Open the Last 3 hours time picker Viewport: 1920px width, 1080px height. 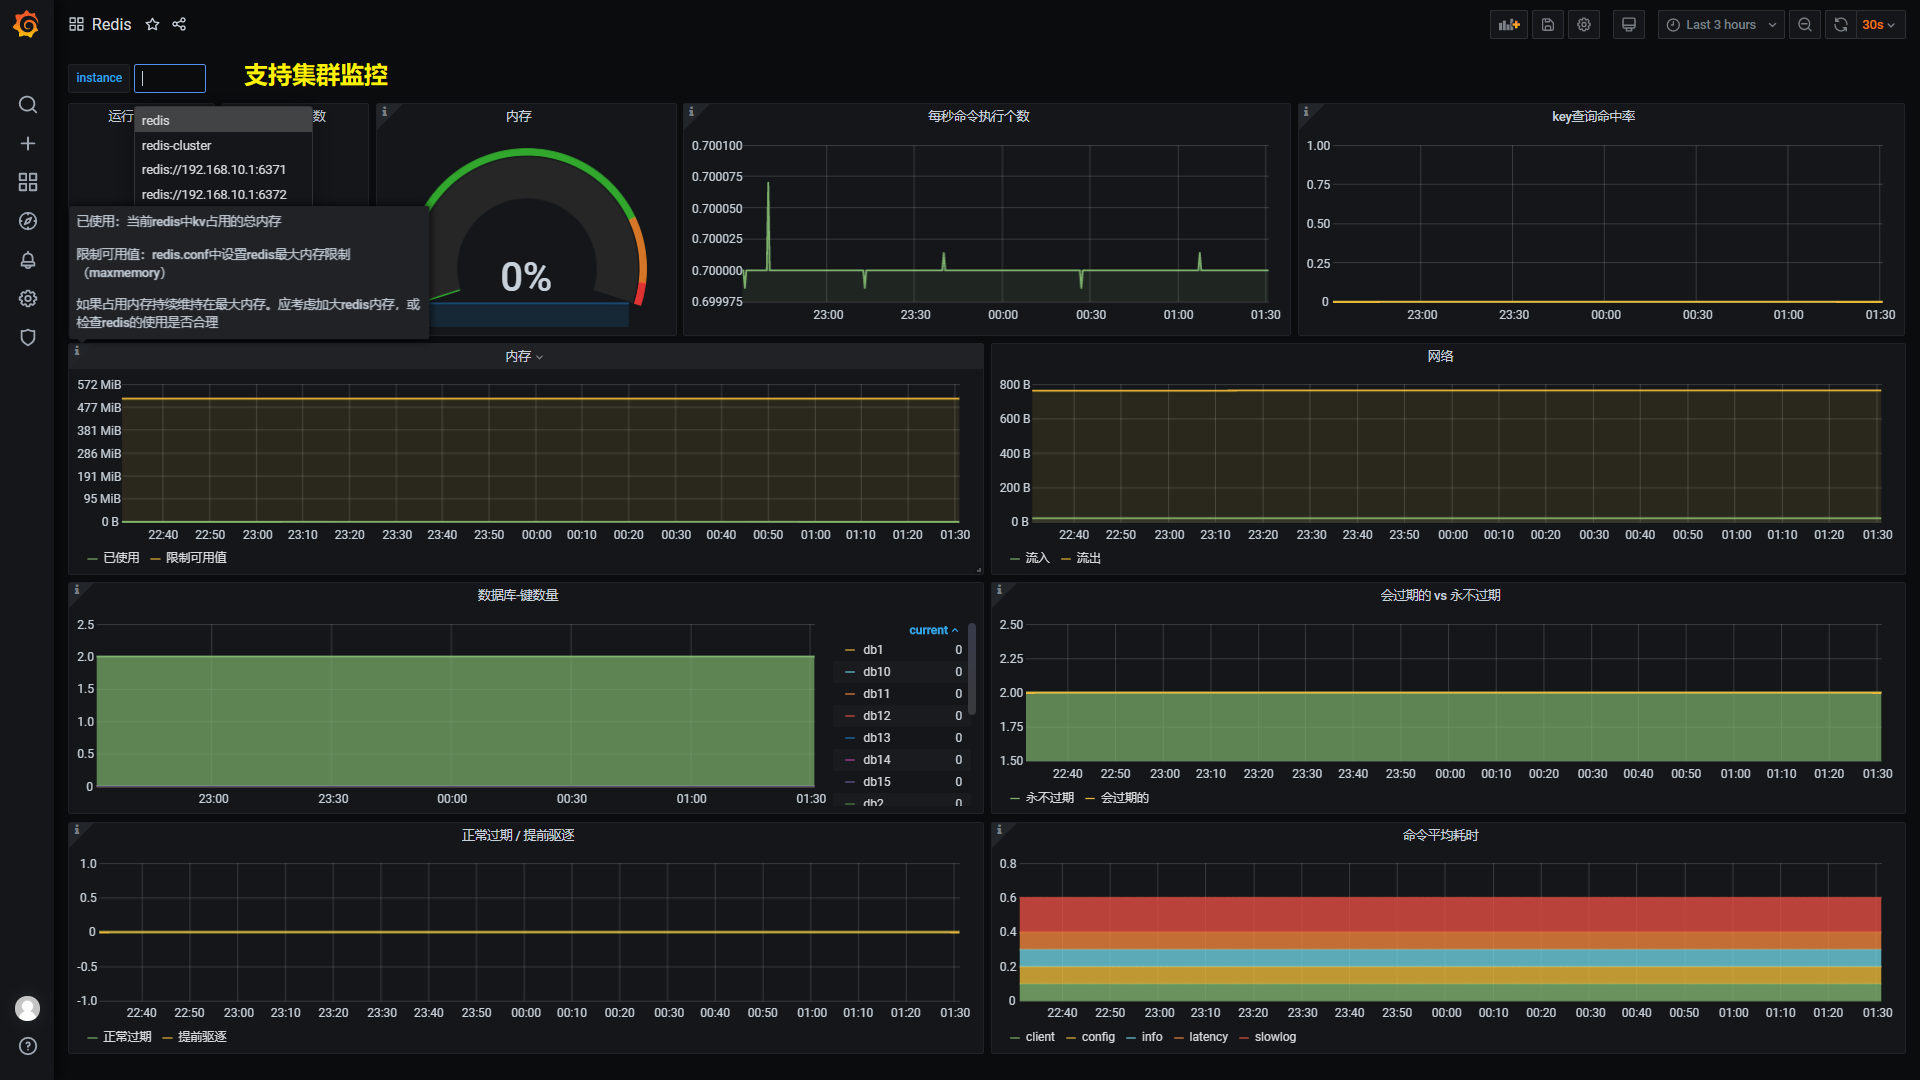pyautogui.click(x=1720, y=25)
